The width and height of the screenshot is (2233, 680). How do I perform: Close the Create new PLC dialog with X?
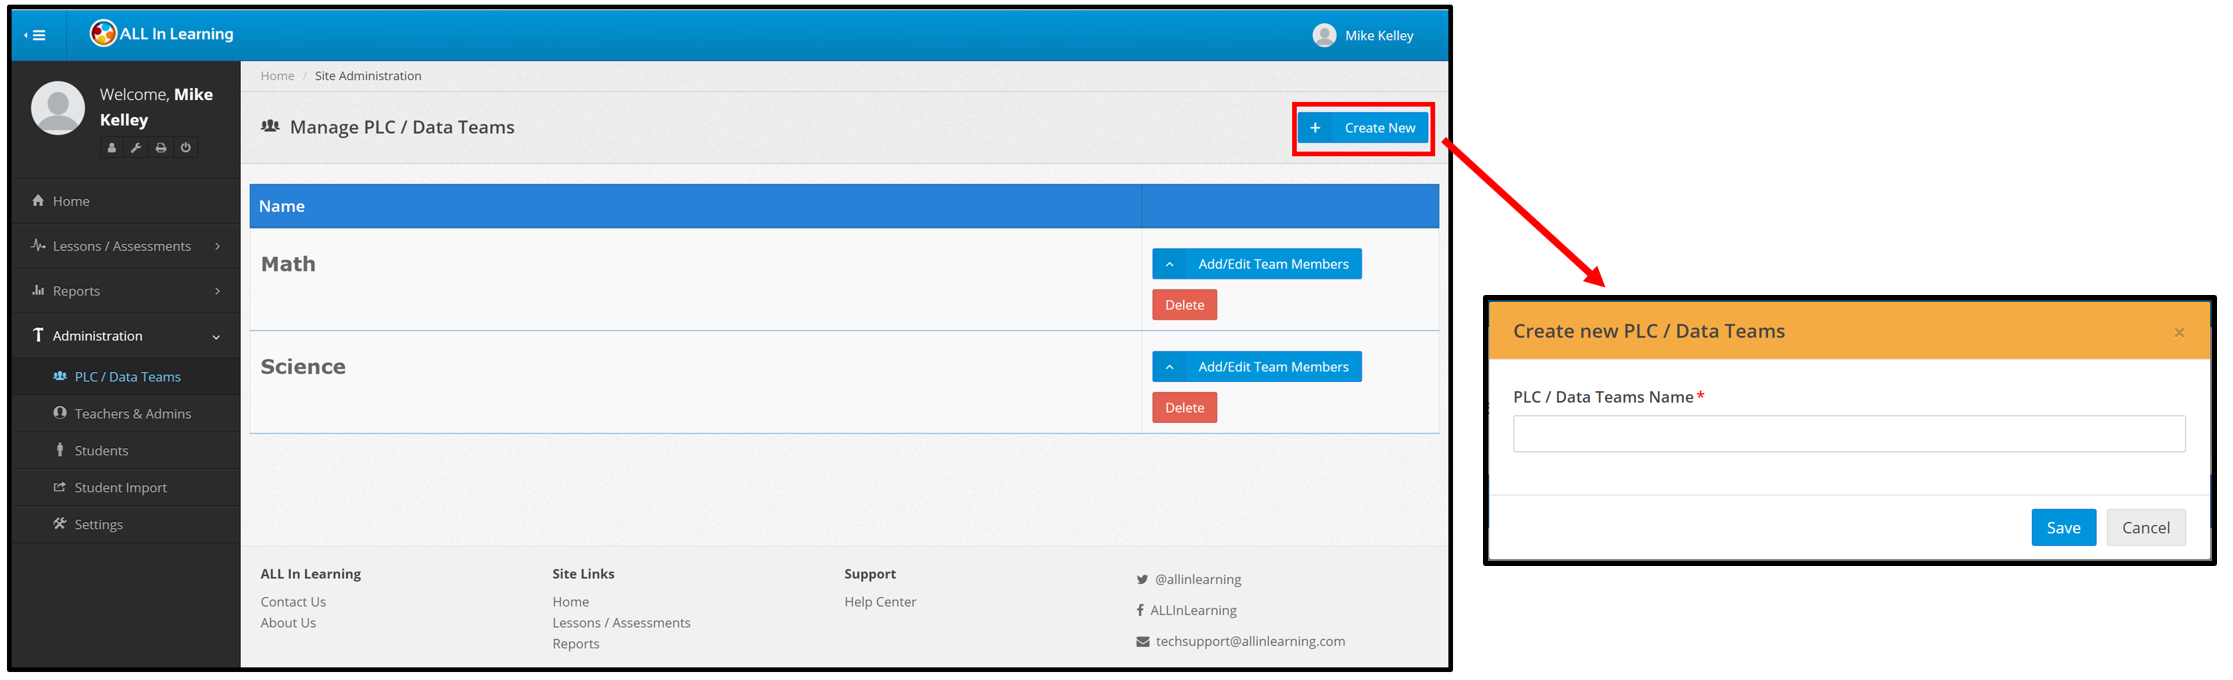2179,333
